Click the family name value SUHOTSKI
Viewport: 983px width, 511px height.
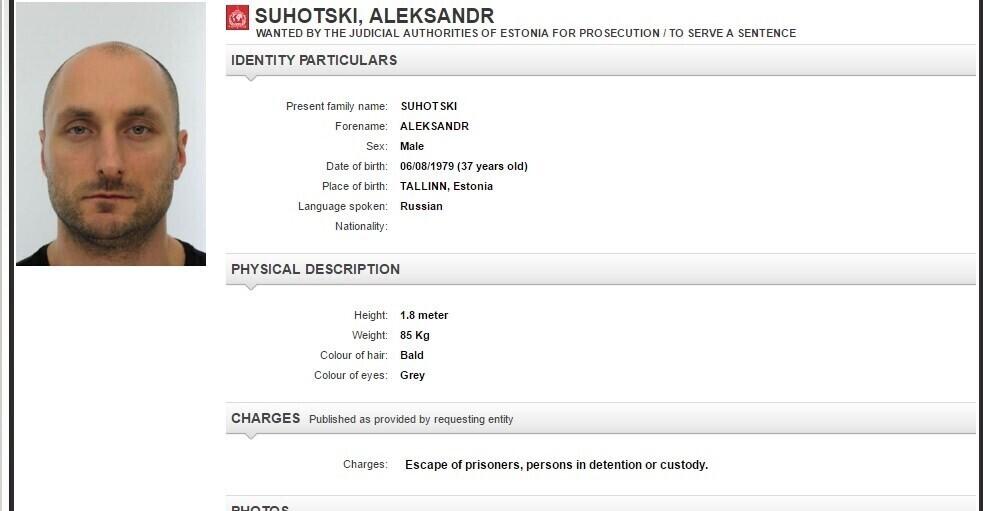click(428, 106)
